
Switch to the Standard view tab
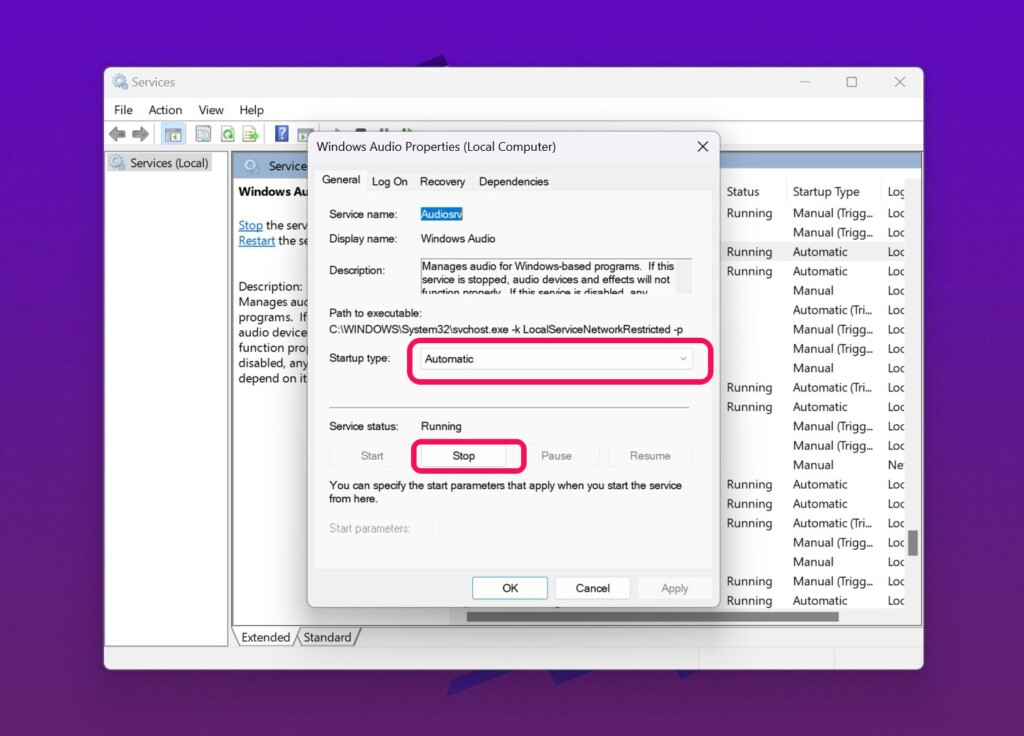[x=327, y=637]
